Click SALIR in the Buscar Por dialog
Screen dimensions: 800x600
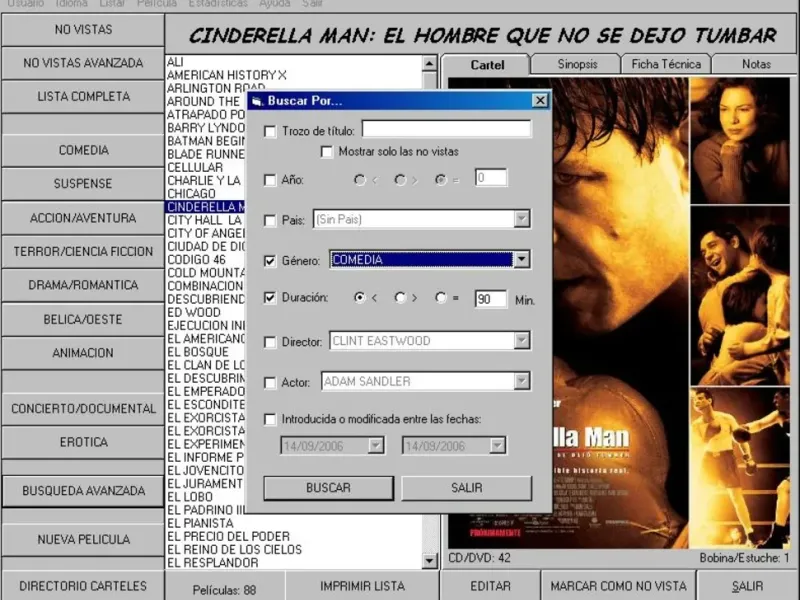click(466, 488)
